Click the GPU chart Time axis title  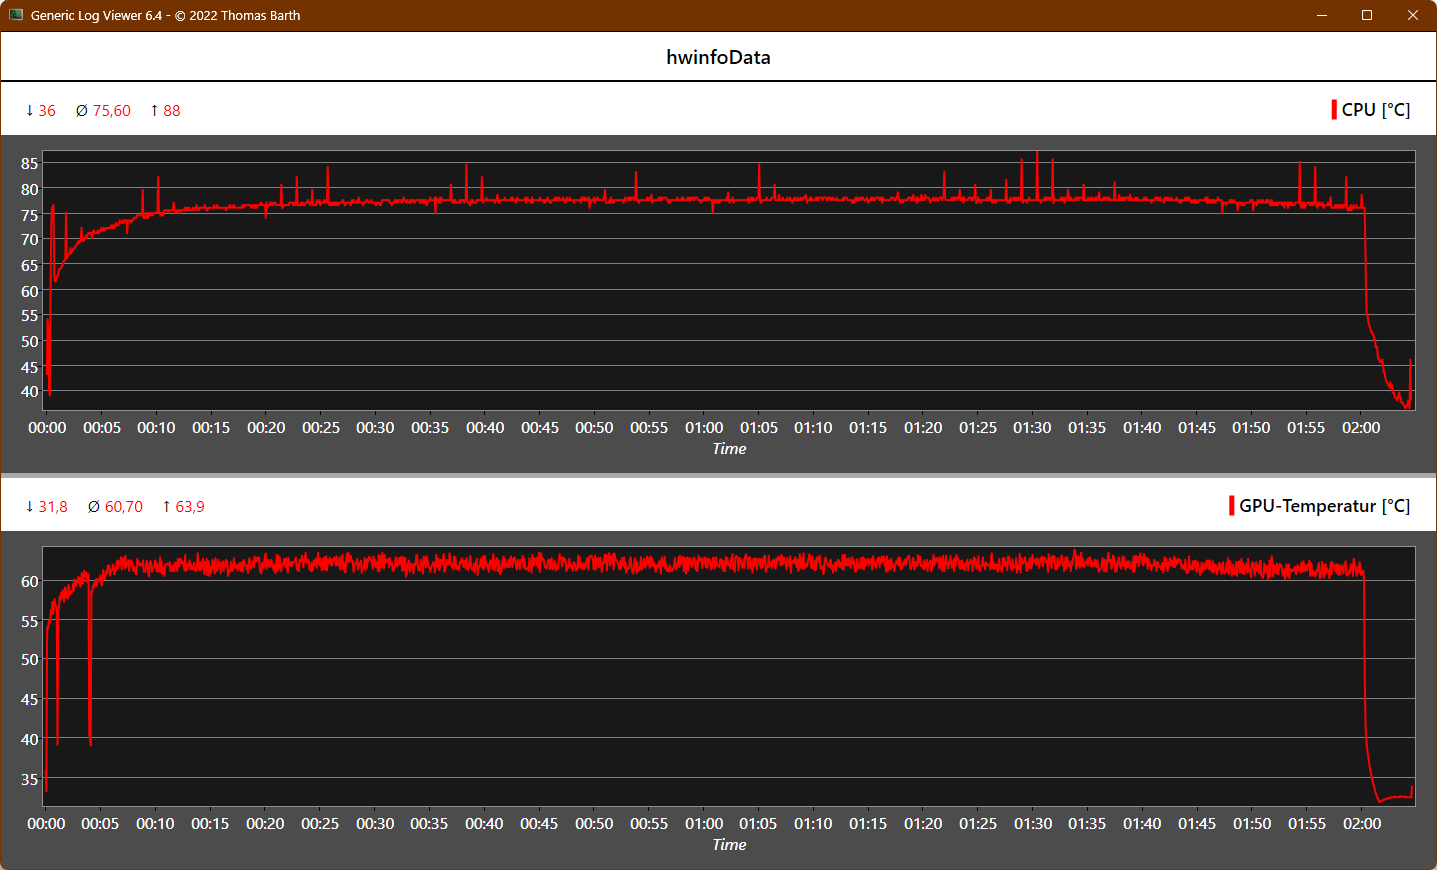click(x=729, y=845)
